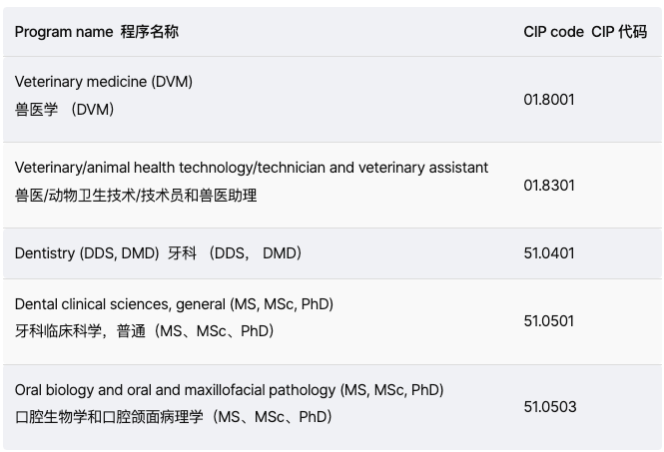Click the table header row background

[x=350, y=32]
